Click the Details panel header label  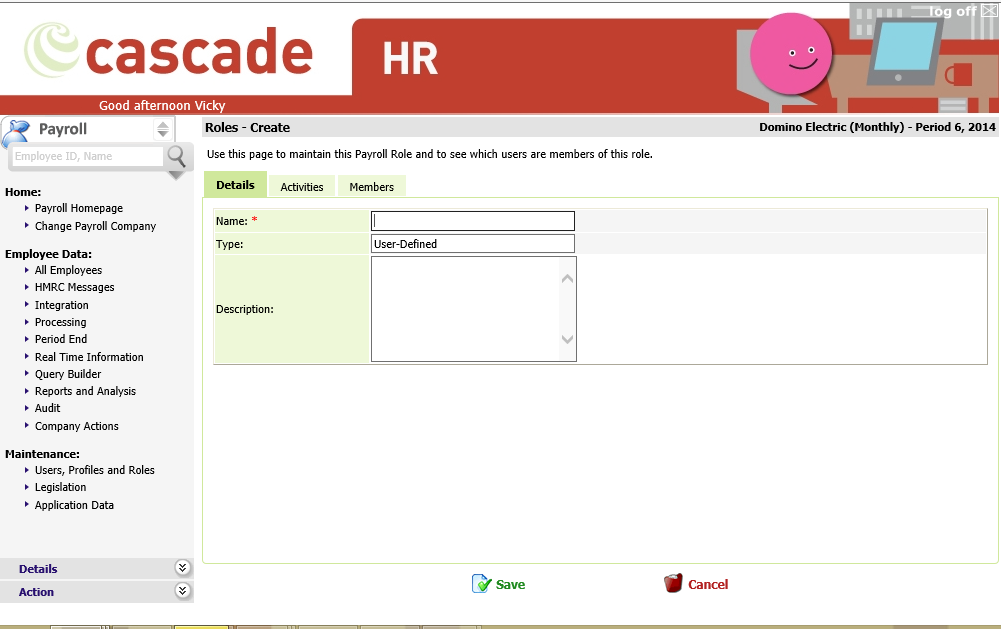(x=38, y=569)
